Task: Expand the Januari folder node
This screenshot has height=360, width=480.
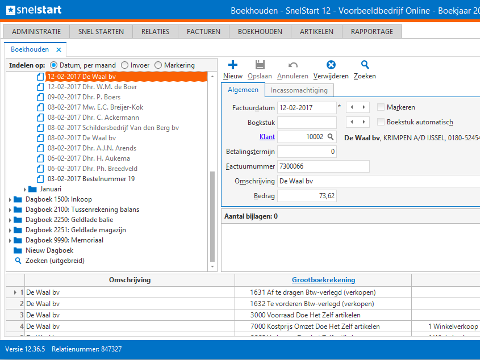Action: (x=25, y=189)
